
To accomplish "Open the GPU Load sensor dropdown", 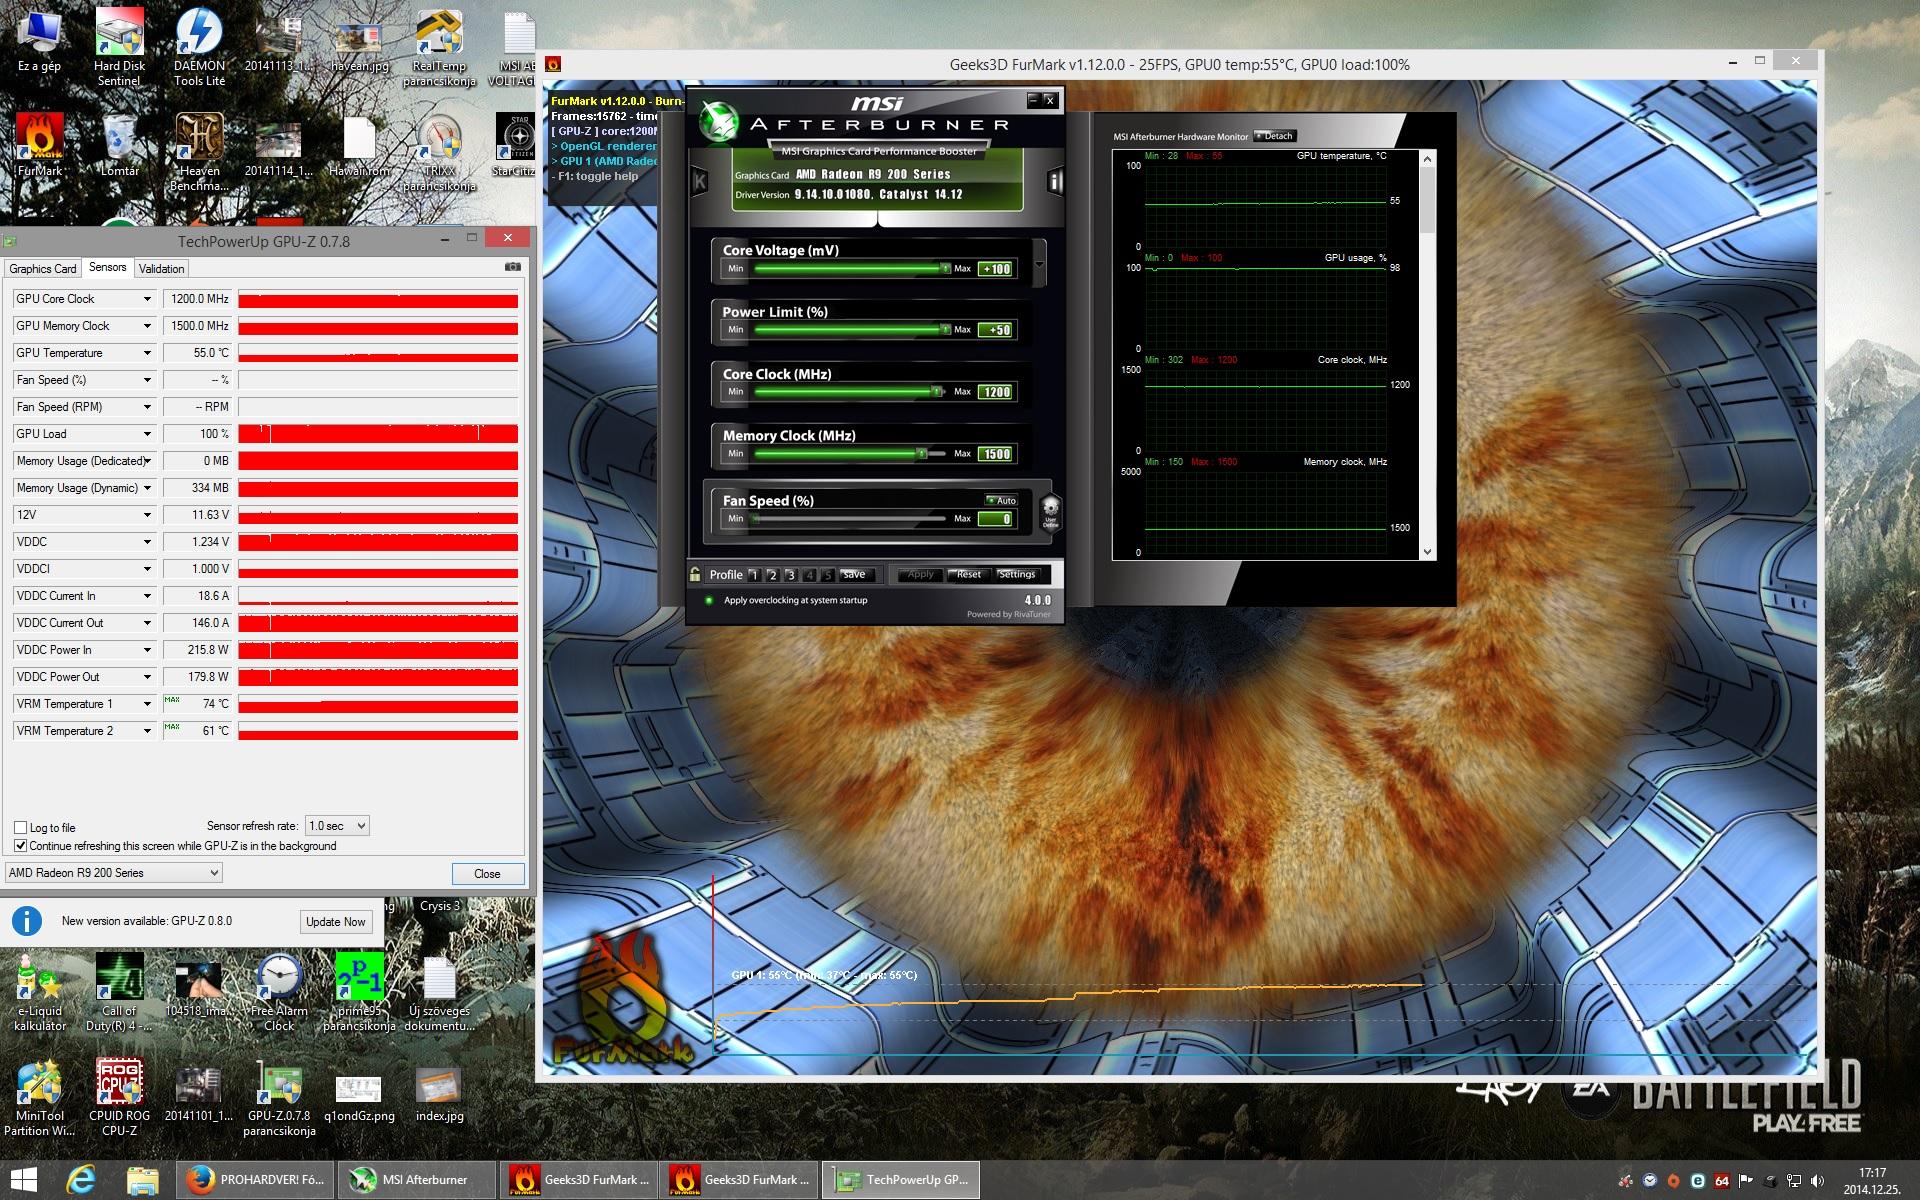I will point(147,434).
